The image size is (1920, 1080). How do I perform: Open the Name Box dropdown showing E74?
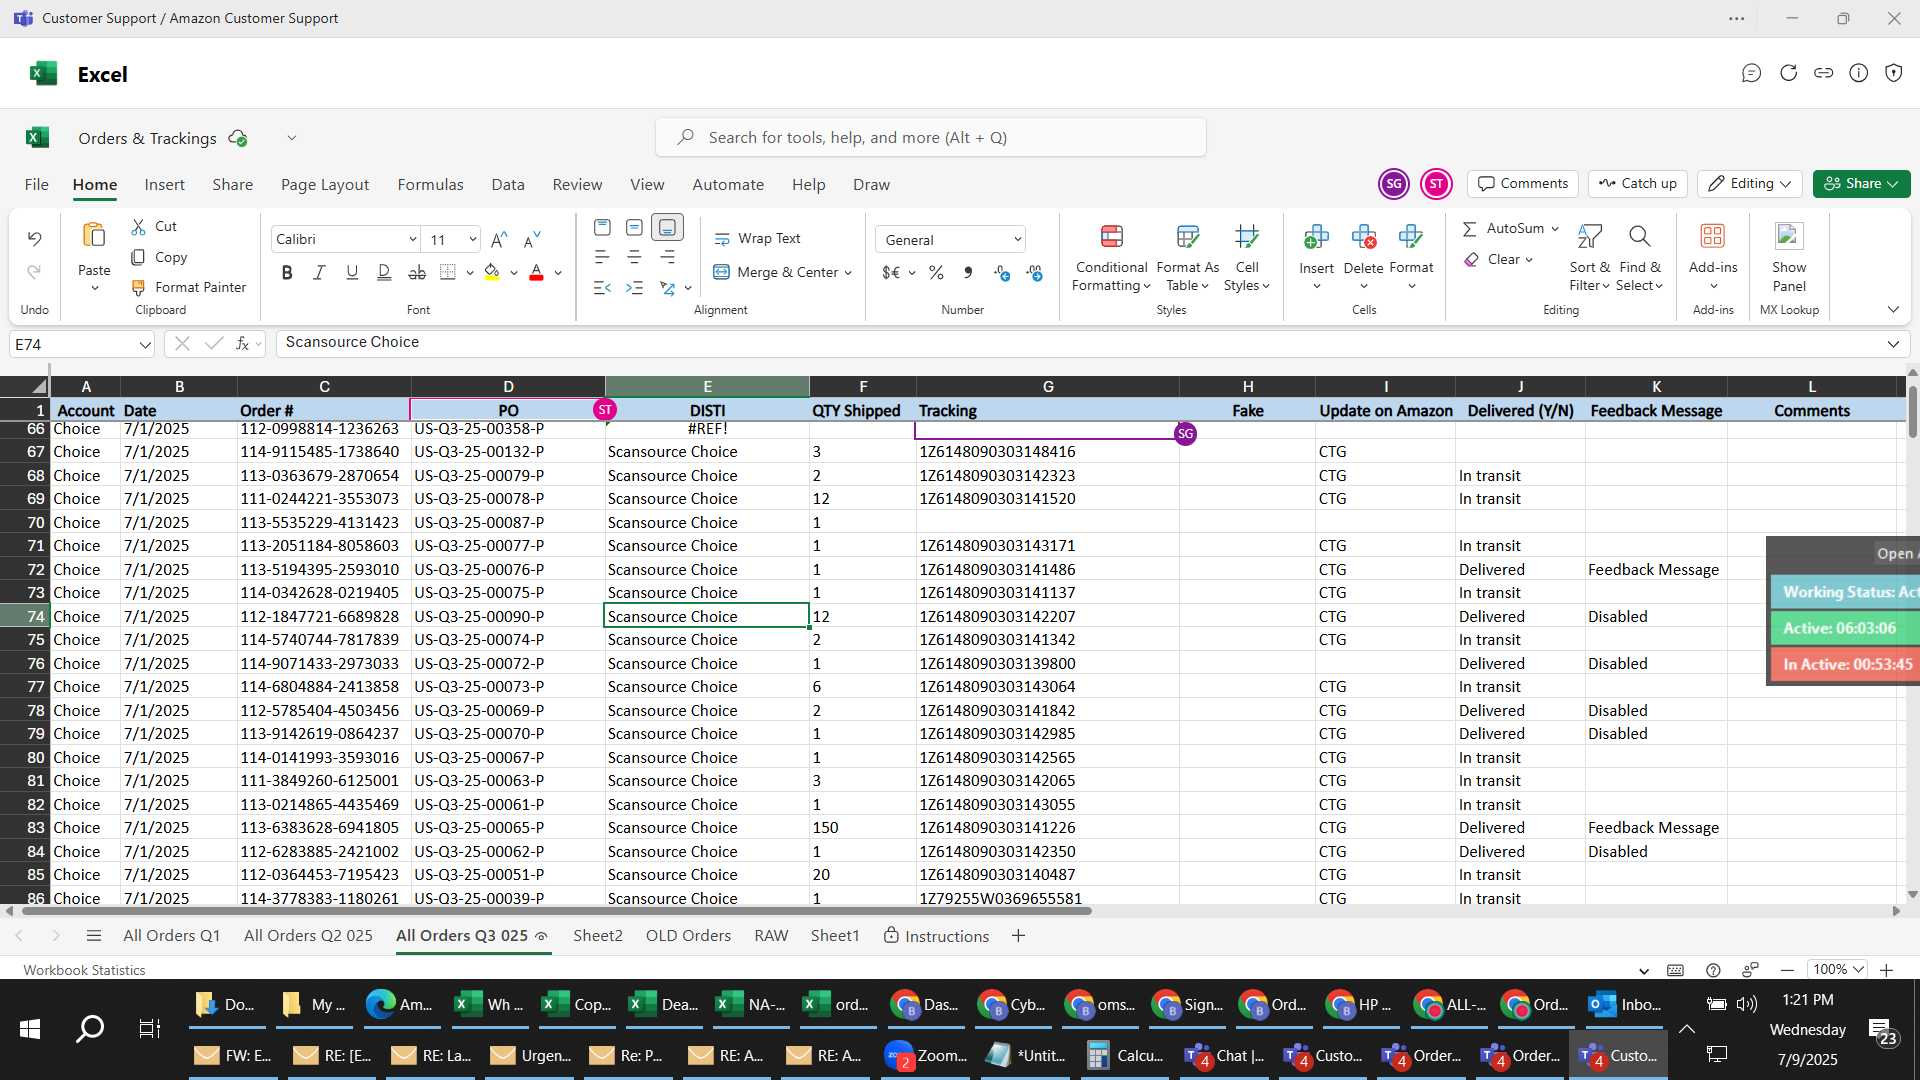click(145, 345)
